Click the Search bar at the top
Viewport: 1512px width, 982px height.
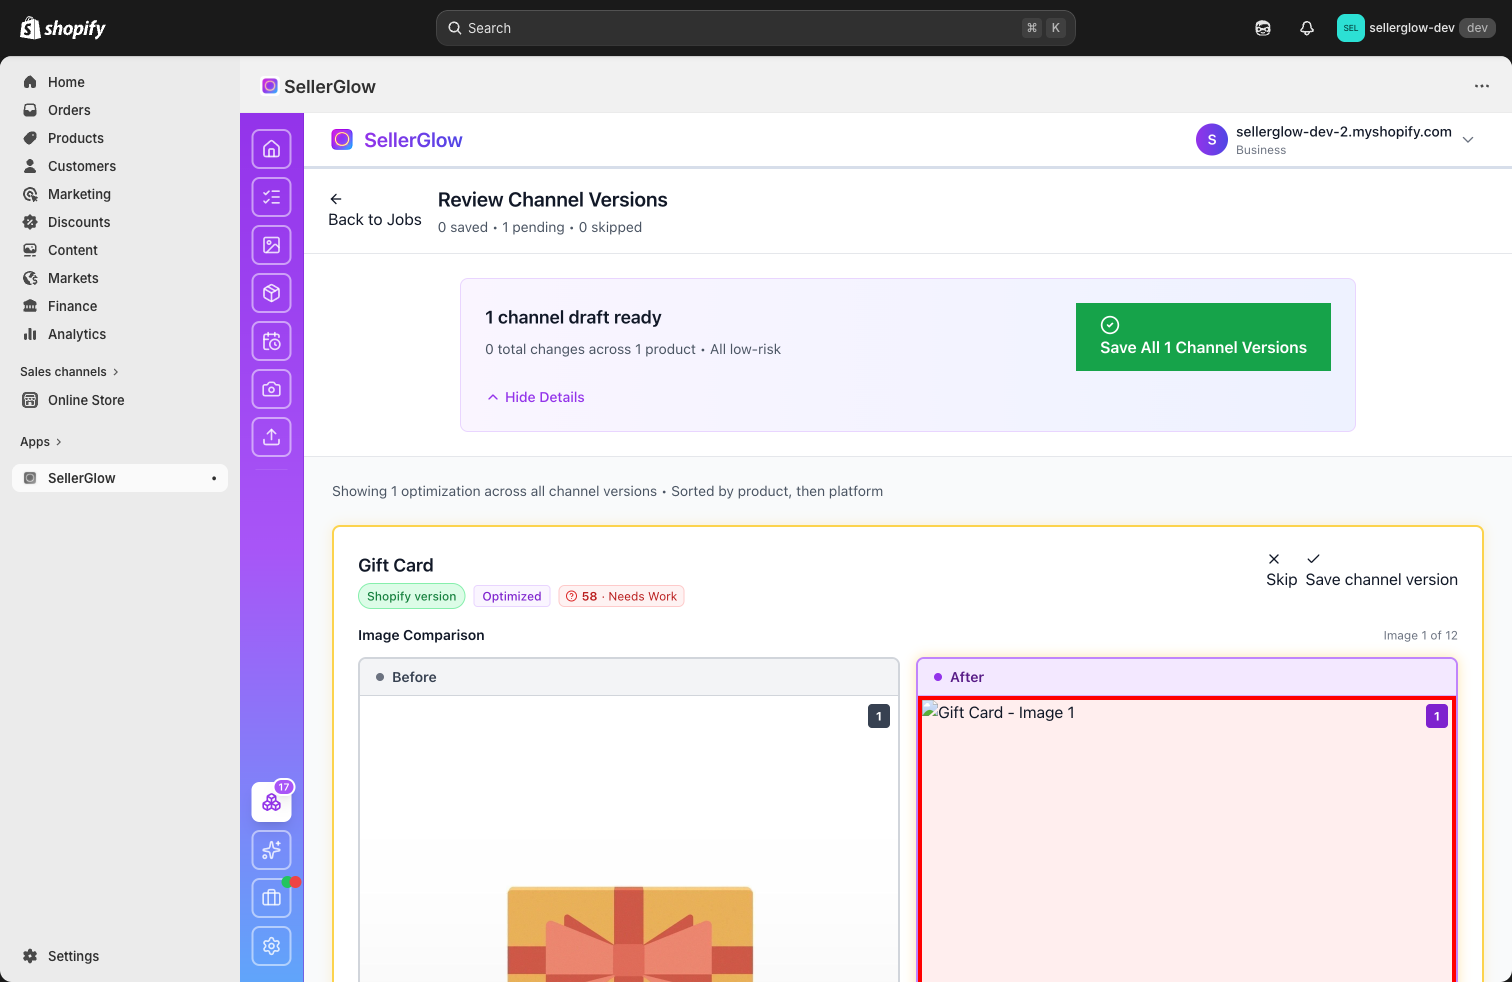756,27
